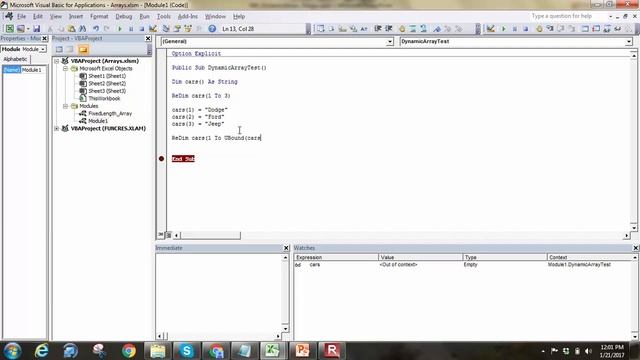Click View Code in Project panel
Image resolution: width=640 pixels, height=360 pixels.
[59, 49]
